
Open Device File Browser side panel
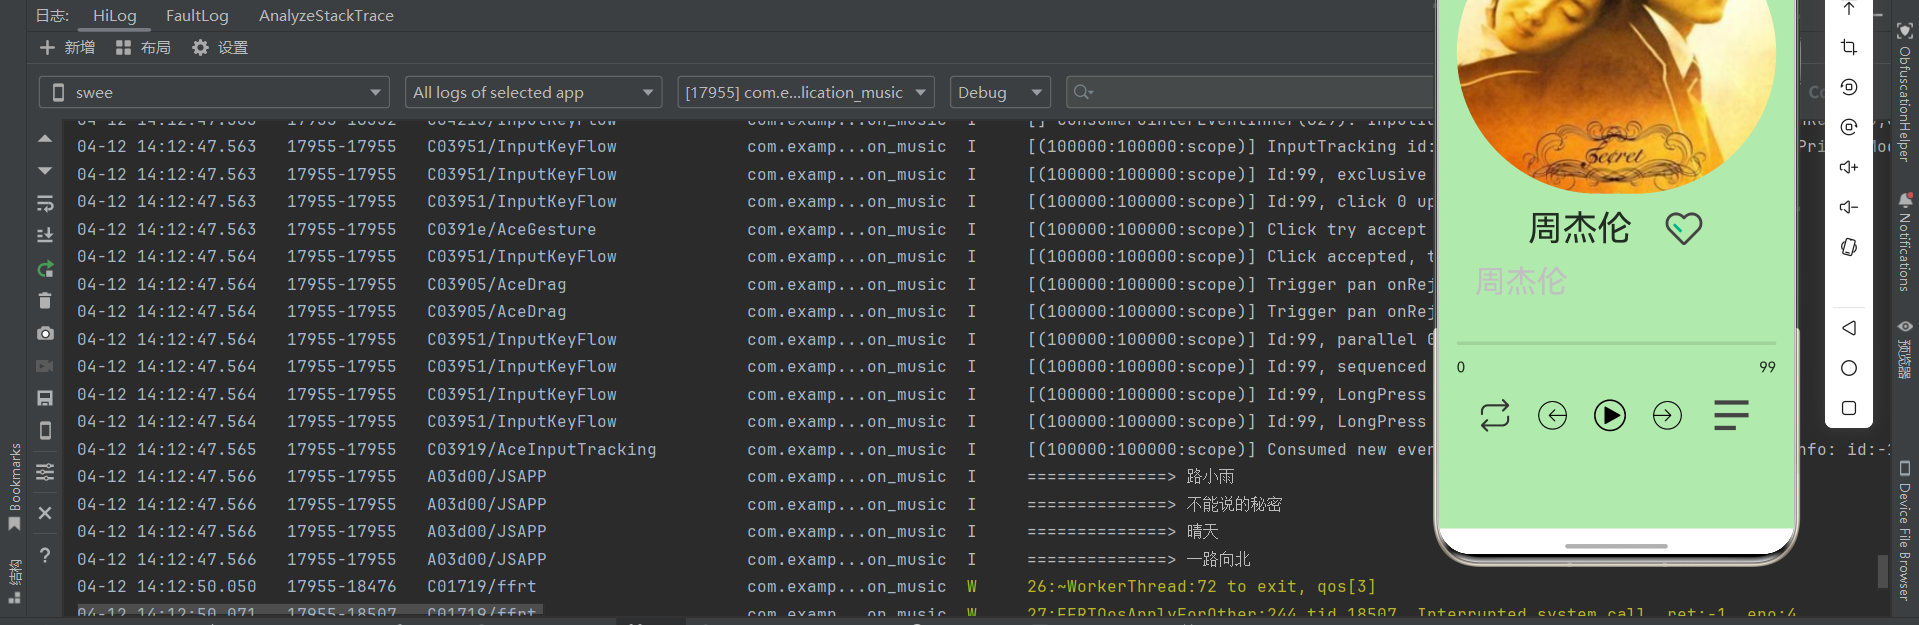[x=1904, y=530]
